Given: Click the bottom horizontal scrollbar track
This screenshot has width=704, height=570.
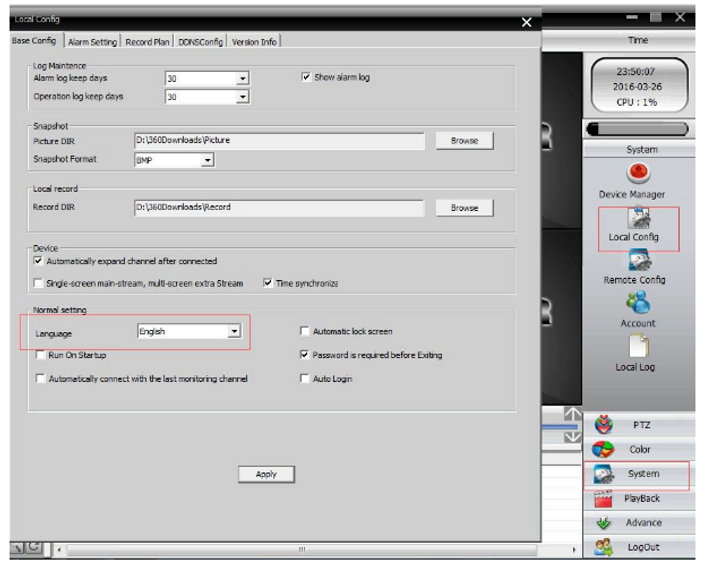Looking at the screenshot, I should [x=302, y=550].
